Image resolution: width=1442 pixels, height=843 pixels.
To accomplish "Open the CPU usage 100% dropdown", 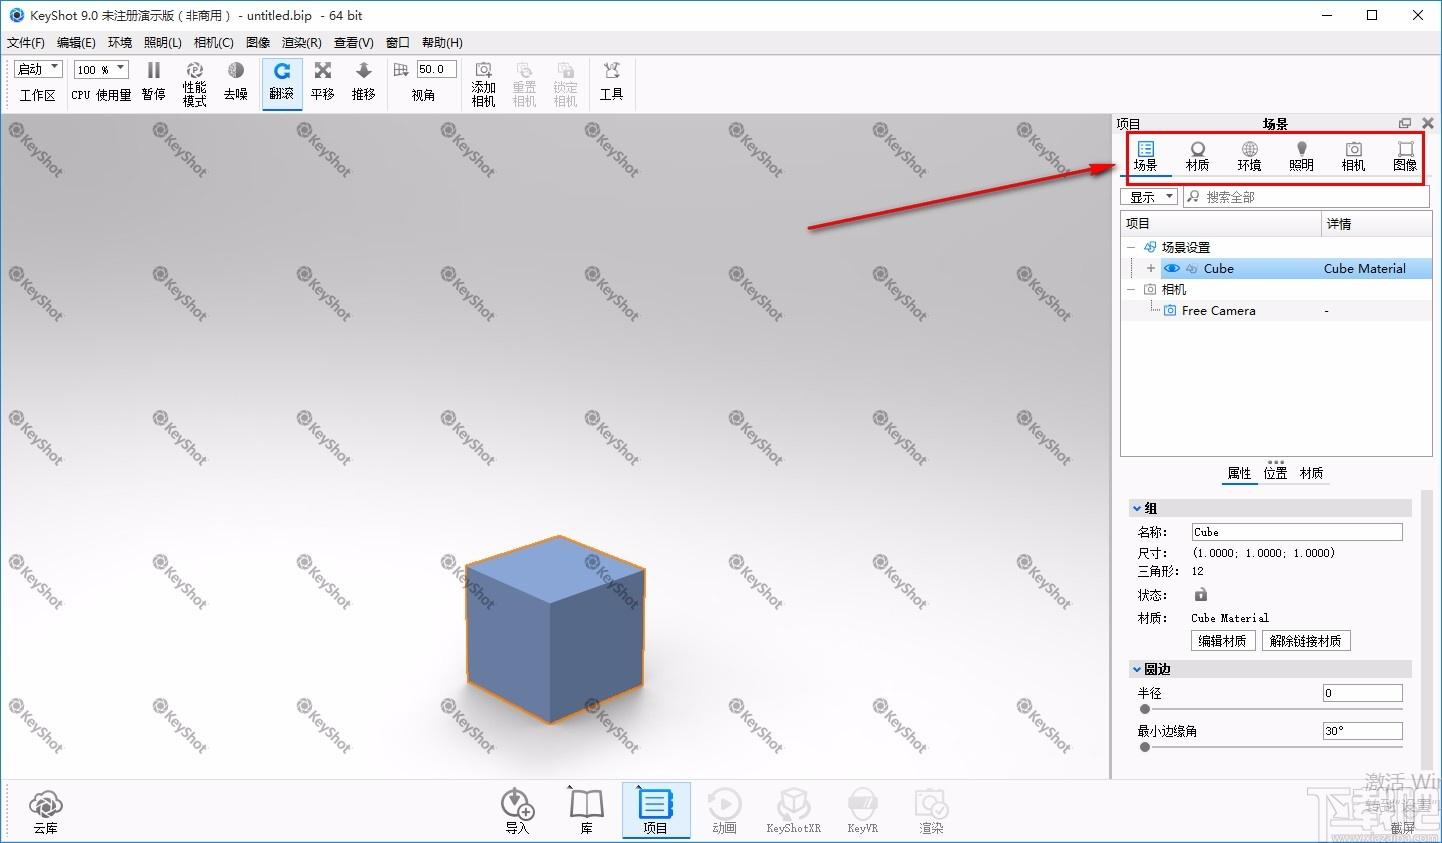I will [101, 69].
